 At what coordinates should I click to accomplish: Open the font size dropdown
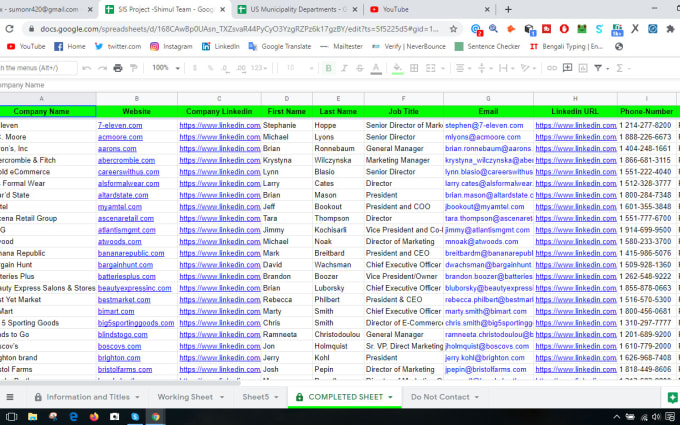pyautogui.click(x=300, y=68)
